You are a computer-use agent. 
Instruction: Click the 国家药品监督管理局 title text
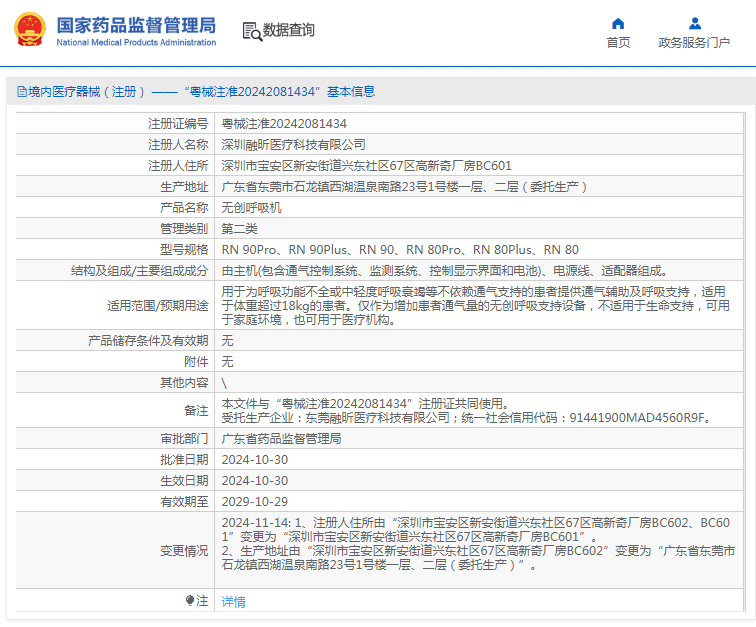click(x=135, y=23)
